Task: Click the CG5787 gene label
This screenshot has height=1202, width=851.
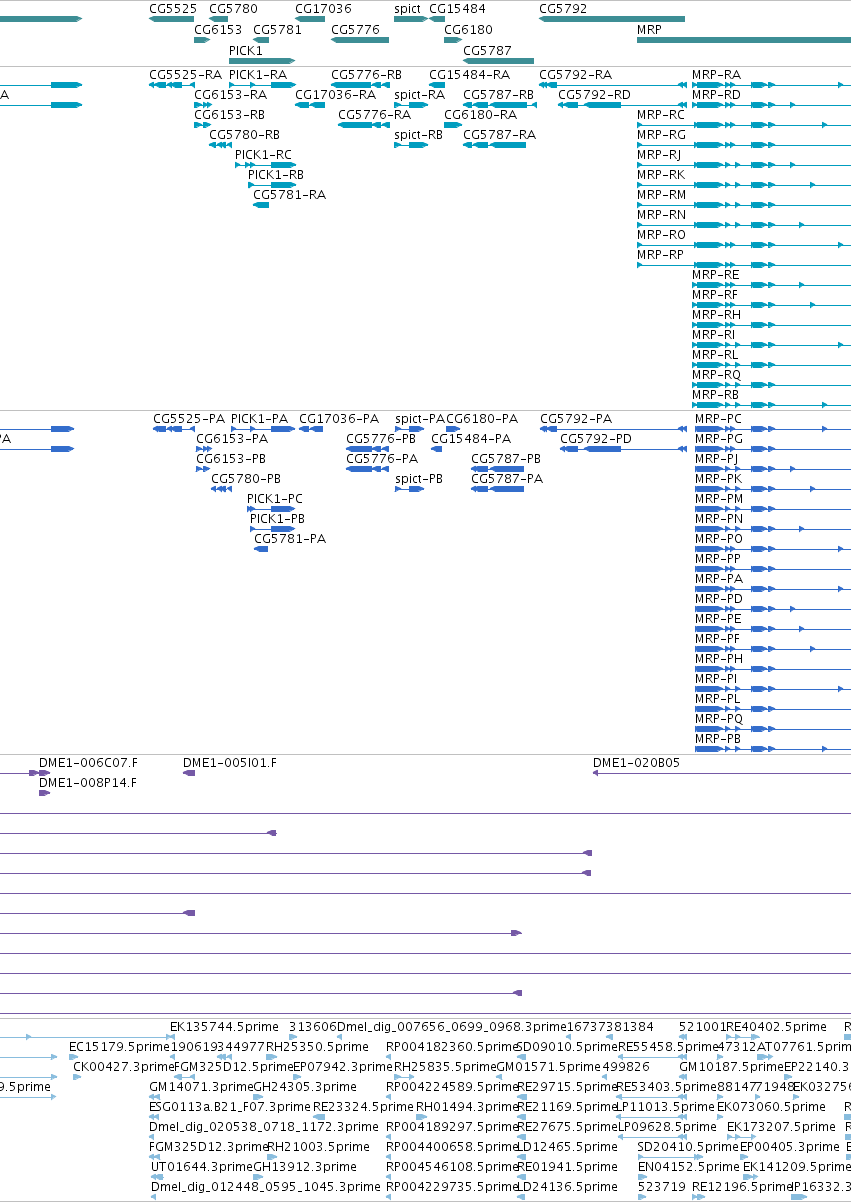Action: (x=487, y=50)
